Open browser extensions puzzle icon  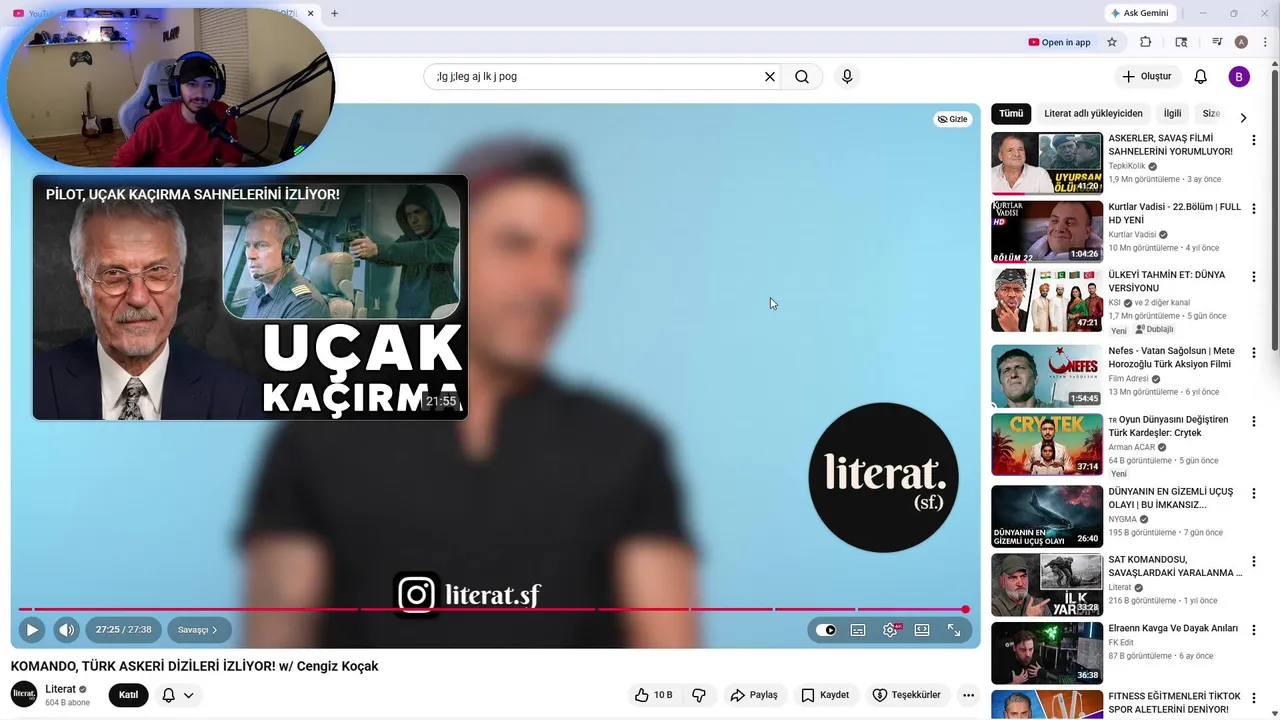[x=1146, y=42]
